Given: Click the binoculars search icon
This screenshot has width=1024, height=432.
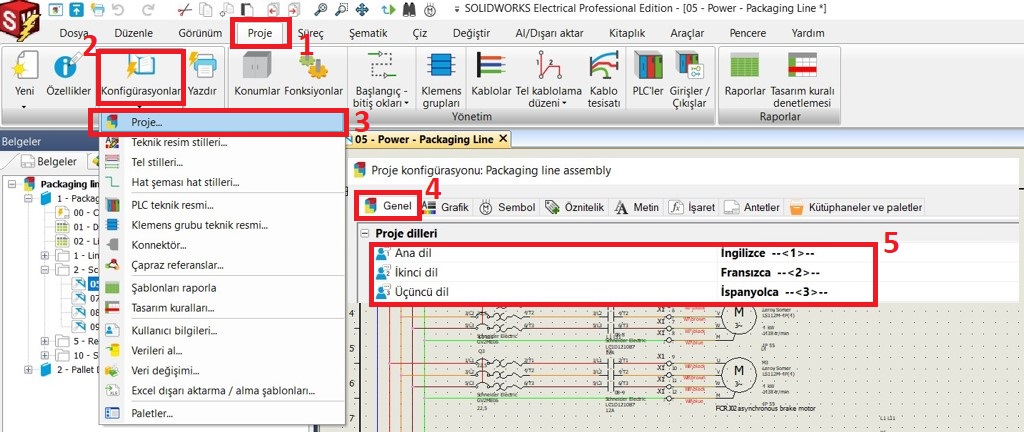Looking at the screenshot, I should point(410,10).
